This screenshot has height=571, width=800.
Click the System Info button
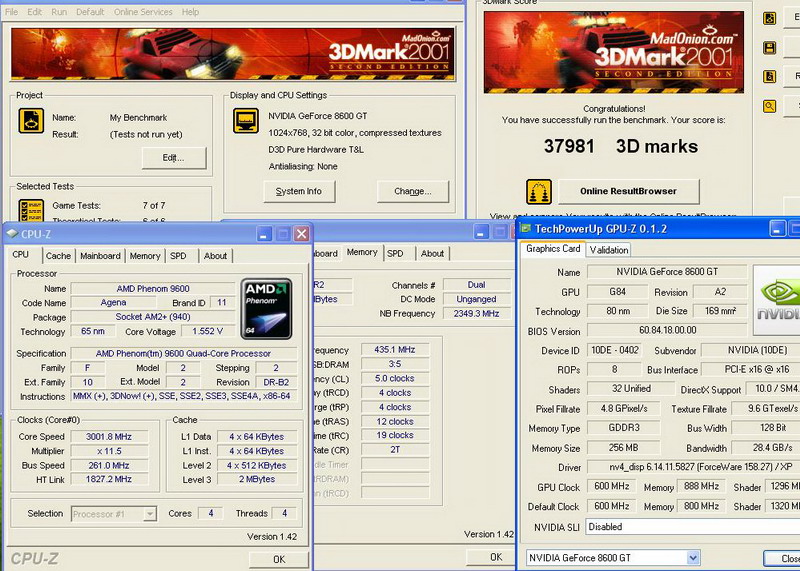[x=299, y=191]
